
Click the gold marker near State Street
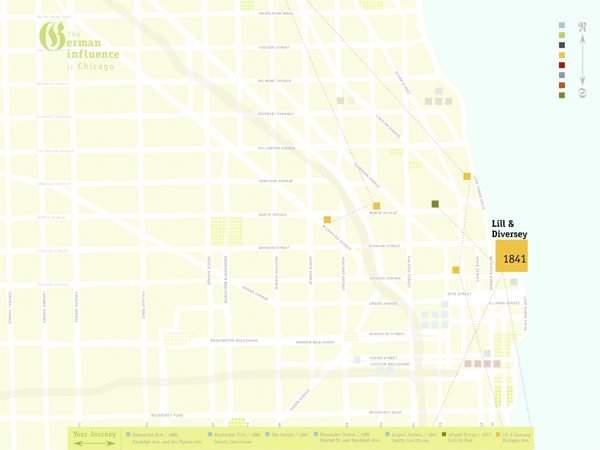coord(456,270)
